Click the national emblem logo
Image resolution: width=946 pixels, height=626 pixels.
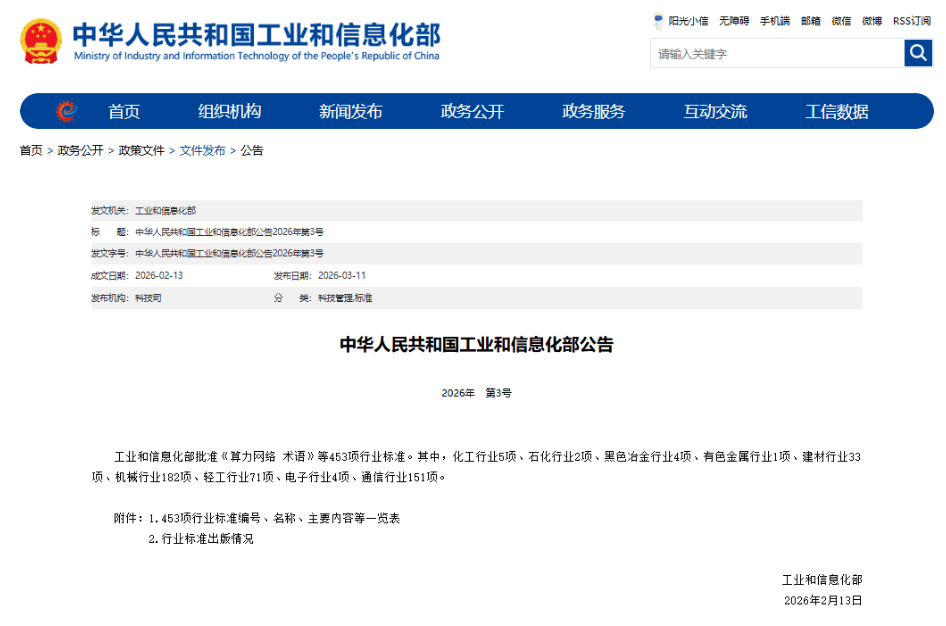tap(40, 41)
